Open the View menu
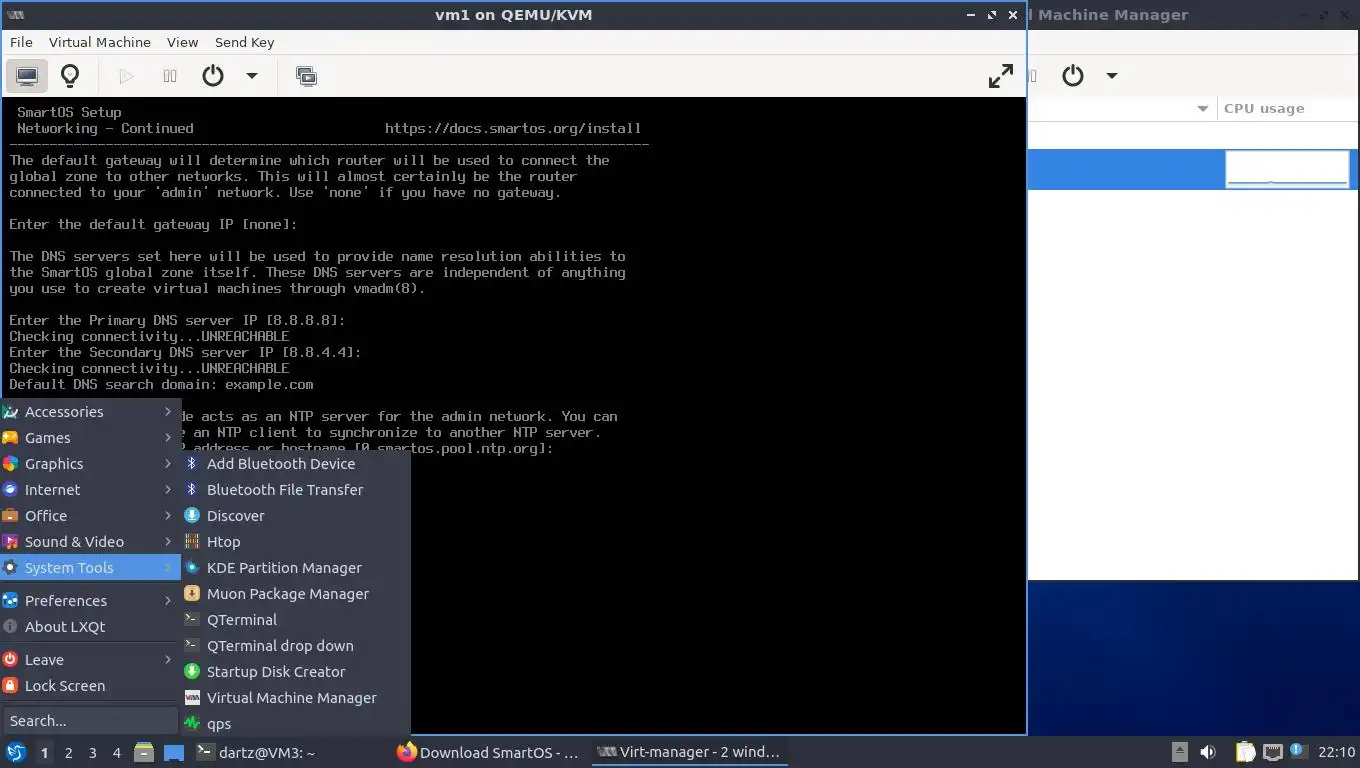Viewport: 1360px width, 768px height. 183,42
